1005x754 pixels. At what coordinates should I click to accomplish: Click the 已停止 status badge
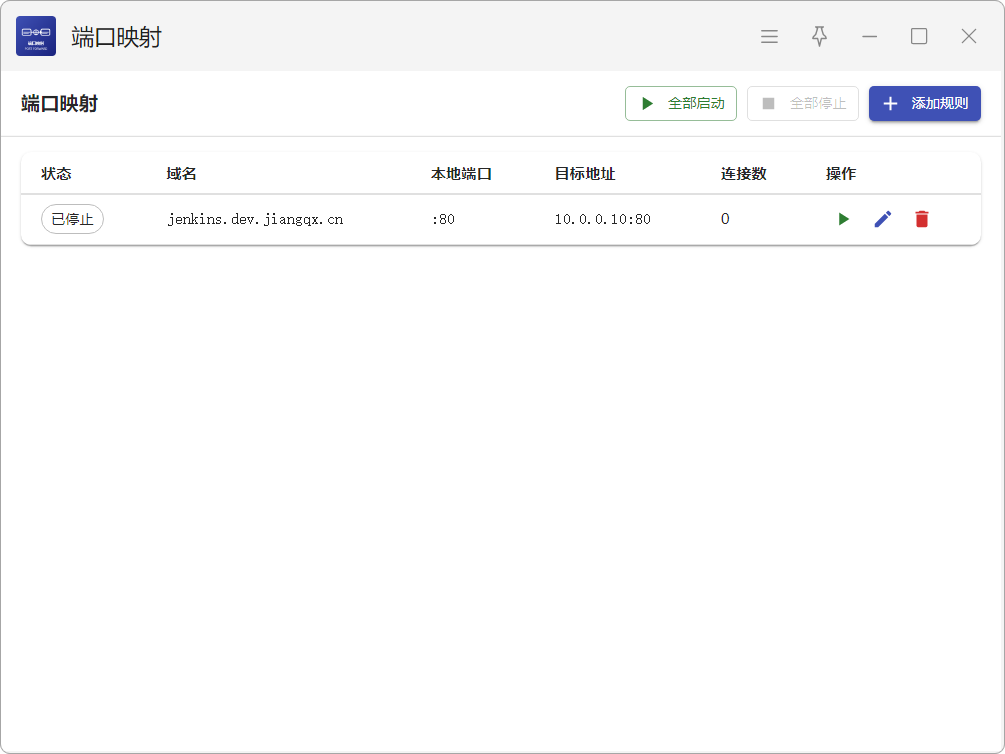[72, 219]
